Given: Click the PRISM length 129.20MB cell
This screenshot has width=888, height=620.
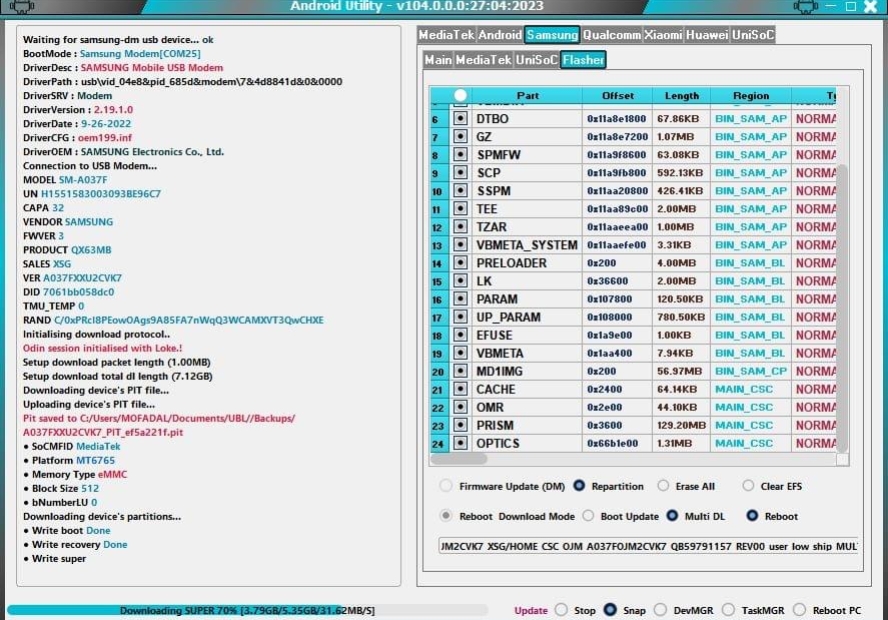Looking at the screenshot, I should [681, 425].
